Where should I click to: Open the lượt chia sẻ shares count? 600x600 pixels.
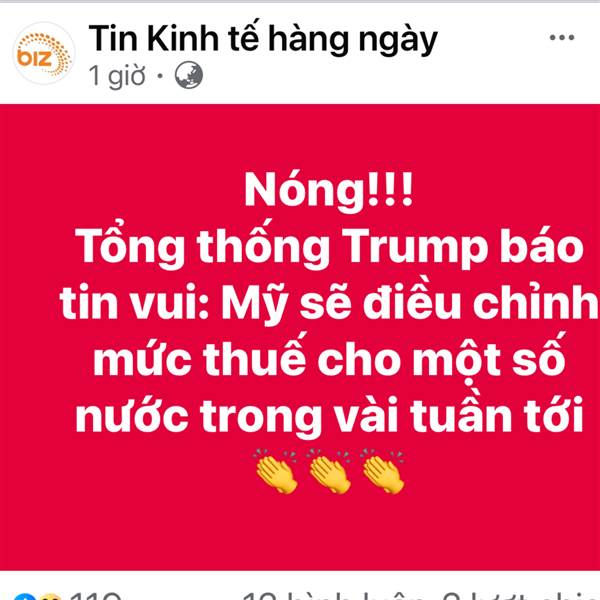pos(518,597)
